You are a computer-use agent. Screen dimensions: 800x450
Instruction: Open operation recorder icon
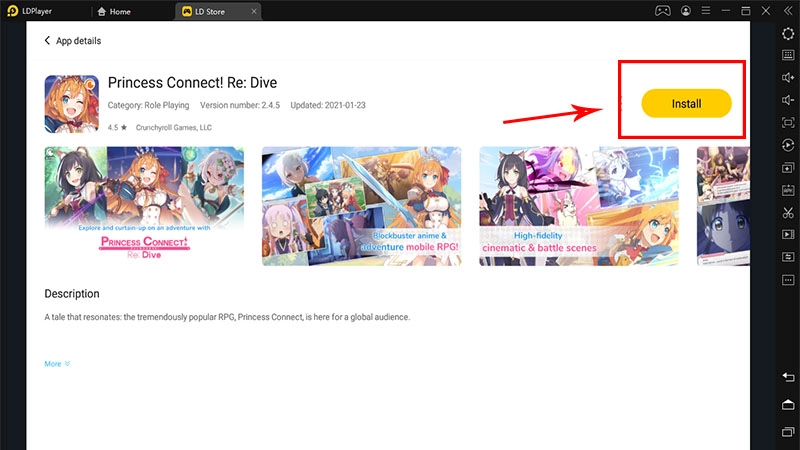[x=788, y=145]
